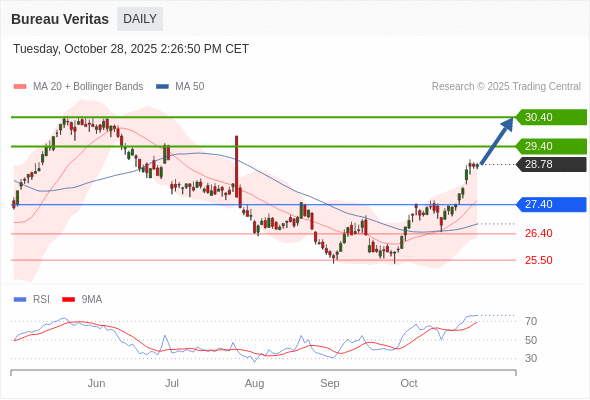Click the blue RSI legend swatch
The image size is (590, 400).
click(20, 300)
